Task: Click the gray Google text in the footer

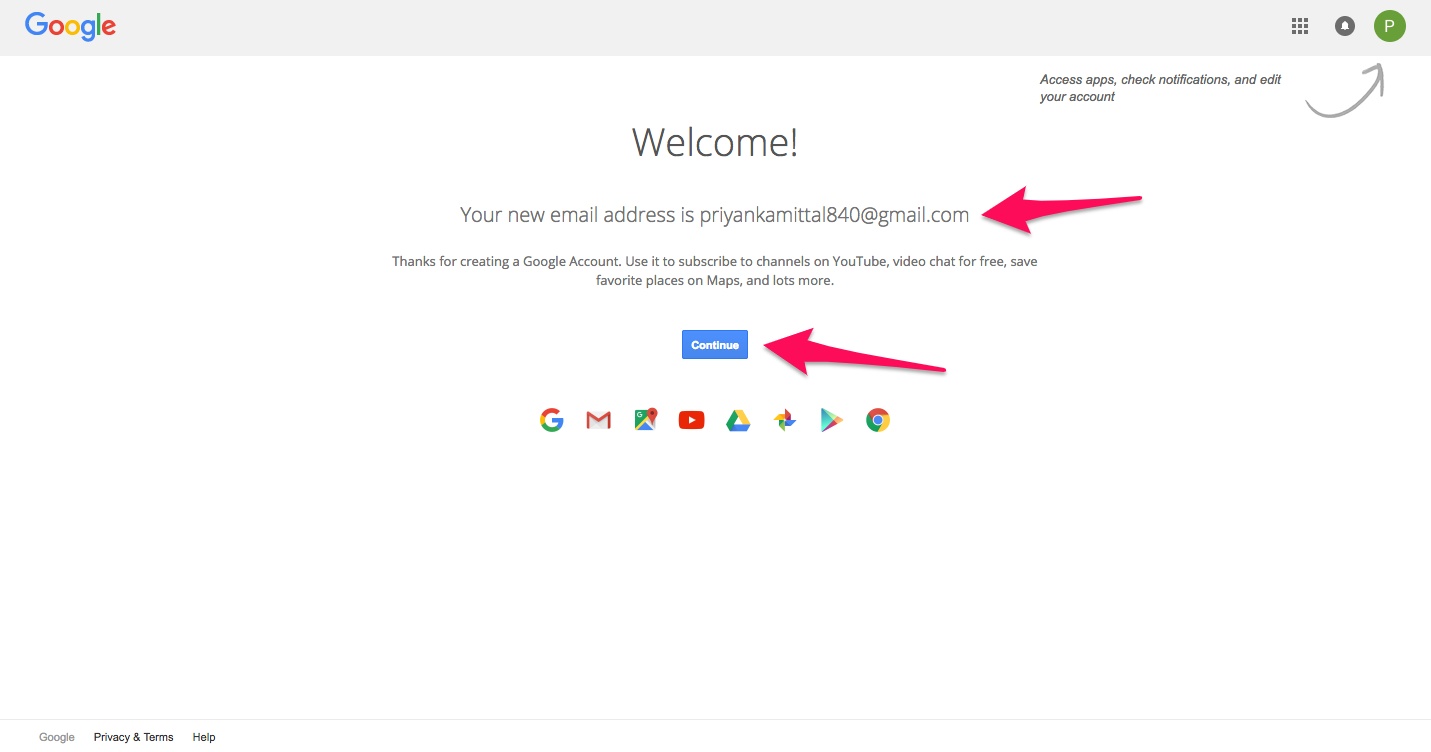Action: 57,737
